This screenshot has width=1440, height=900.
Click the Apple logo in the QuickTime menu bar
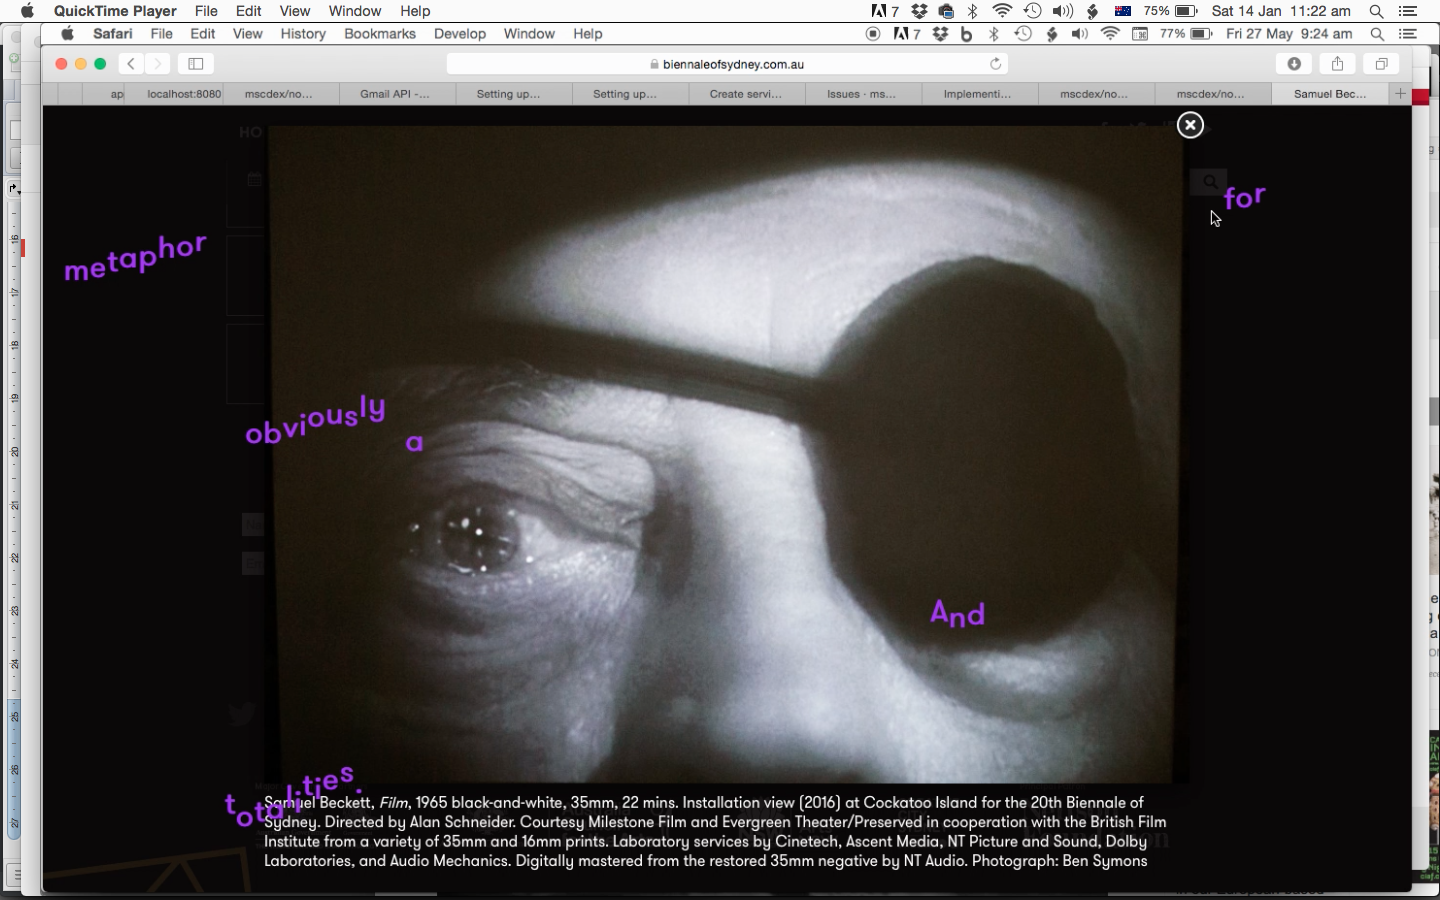pos(27,11)
